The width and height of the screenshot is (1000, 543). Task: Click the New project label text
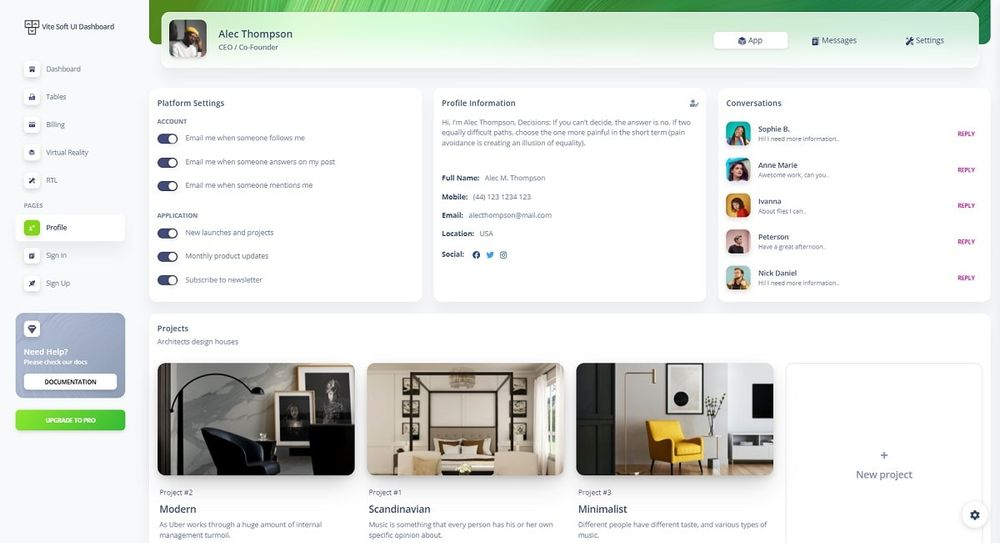coord(884,475)
